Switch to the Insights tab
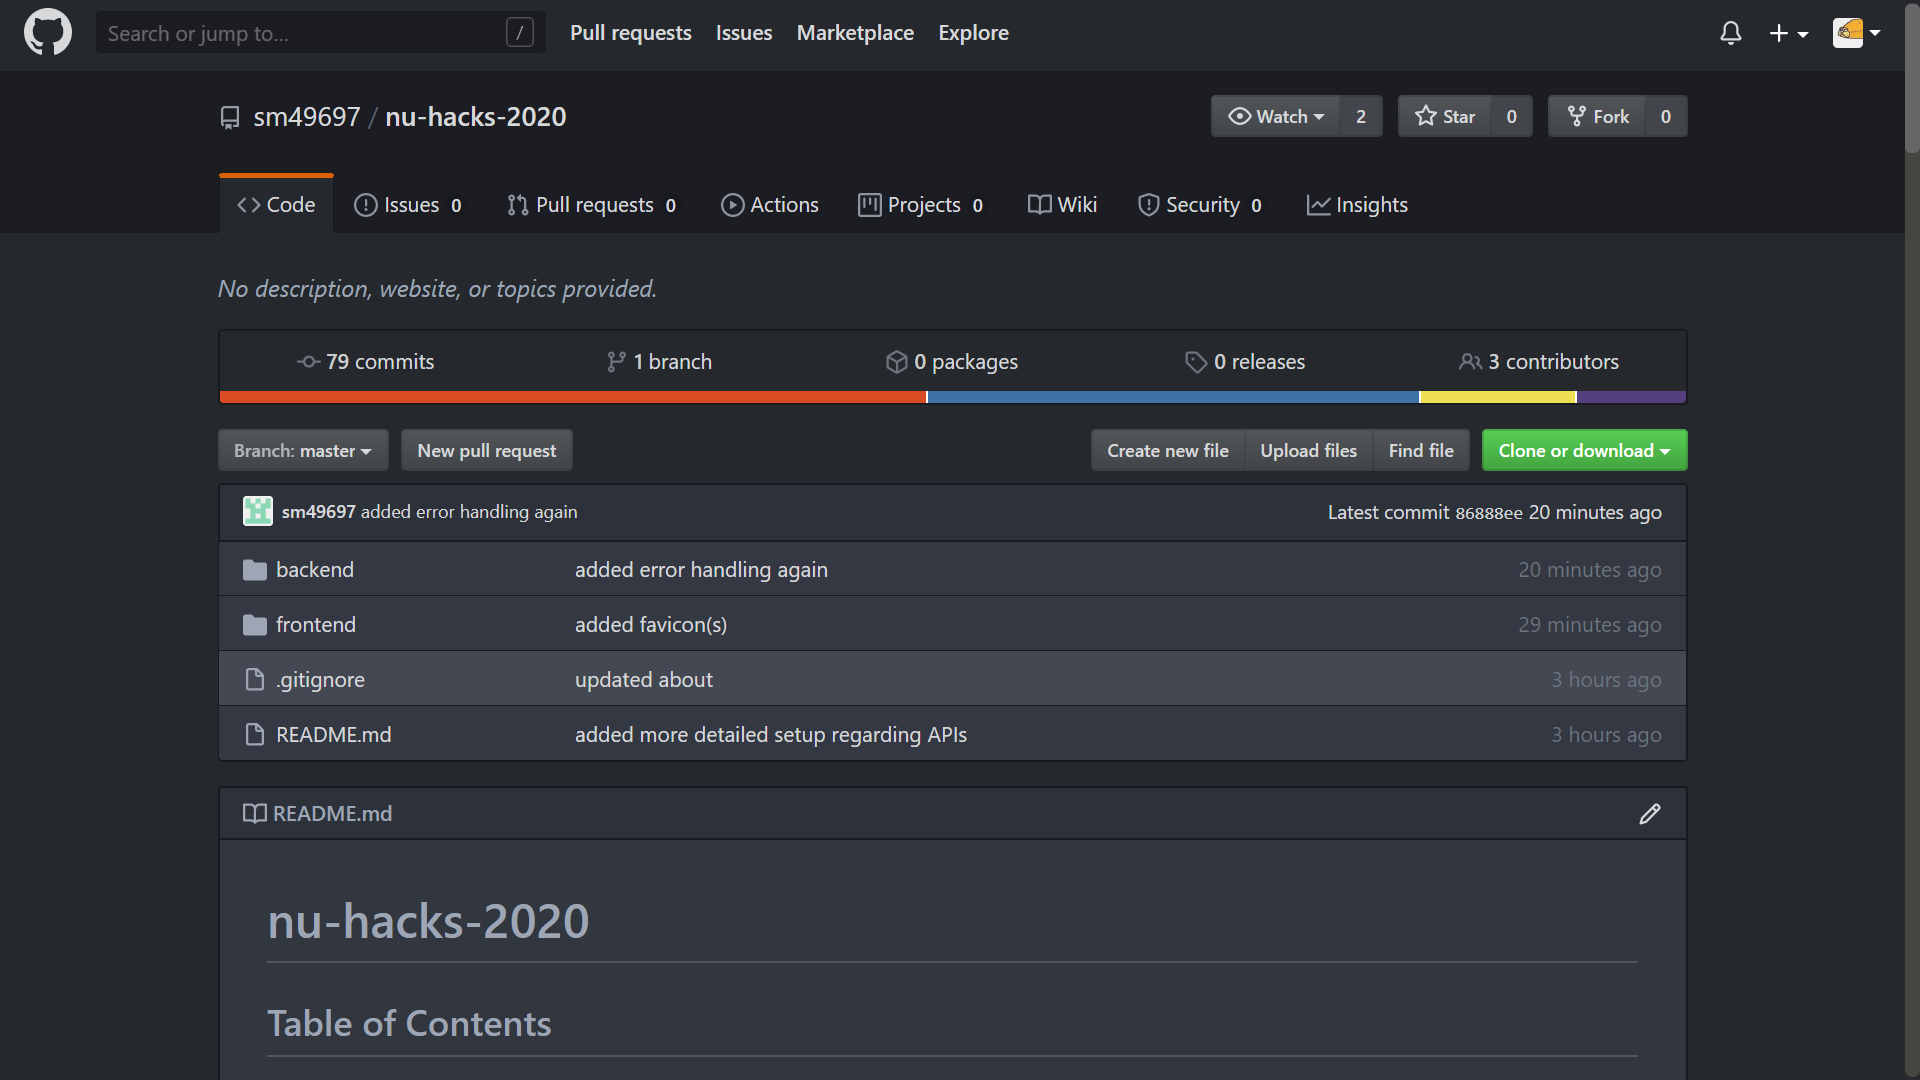The height and width of the screenshot is (1080, 1920). [x=1356, y=205]
